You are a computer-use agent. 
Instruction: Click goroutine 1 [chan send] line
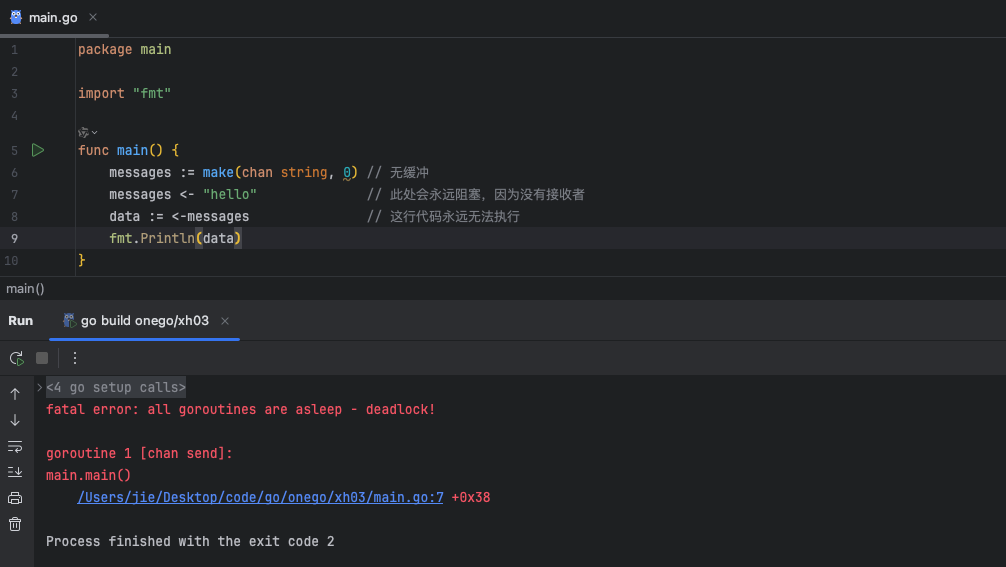coord(139,453)
